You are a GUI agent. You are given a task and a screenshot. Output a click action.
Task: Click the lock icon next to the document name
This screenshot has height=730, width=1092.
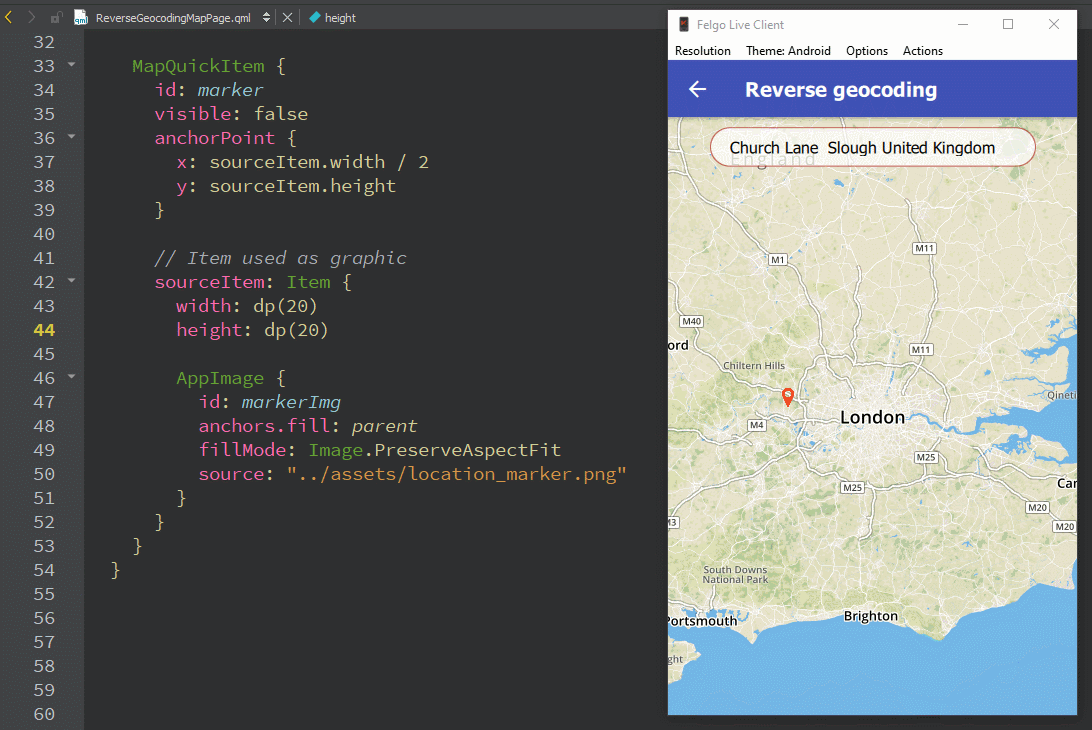[x=56, y=17]
